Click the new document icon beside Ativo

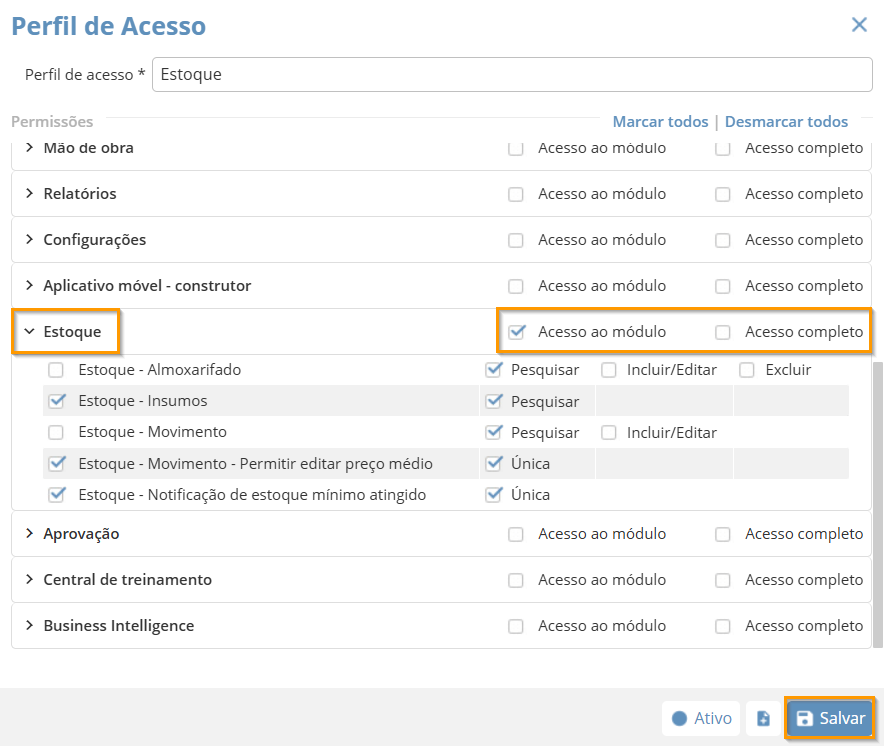(763, 718)
